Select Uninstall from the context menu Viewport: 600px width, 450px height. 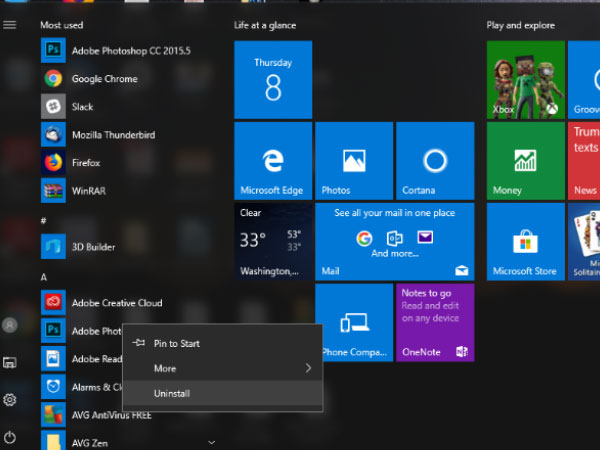coord(171,393)
